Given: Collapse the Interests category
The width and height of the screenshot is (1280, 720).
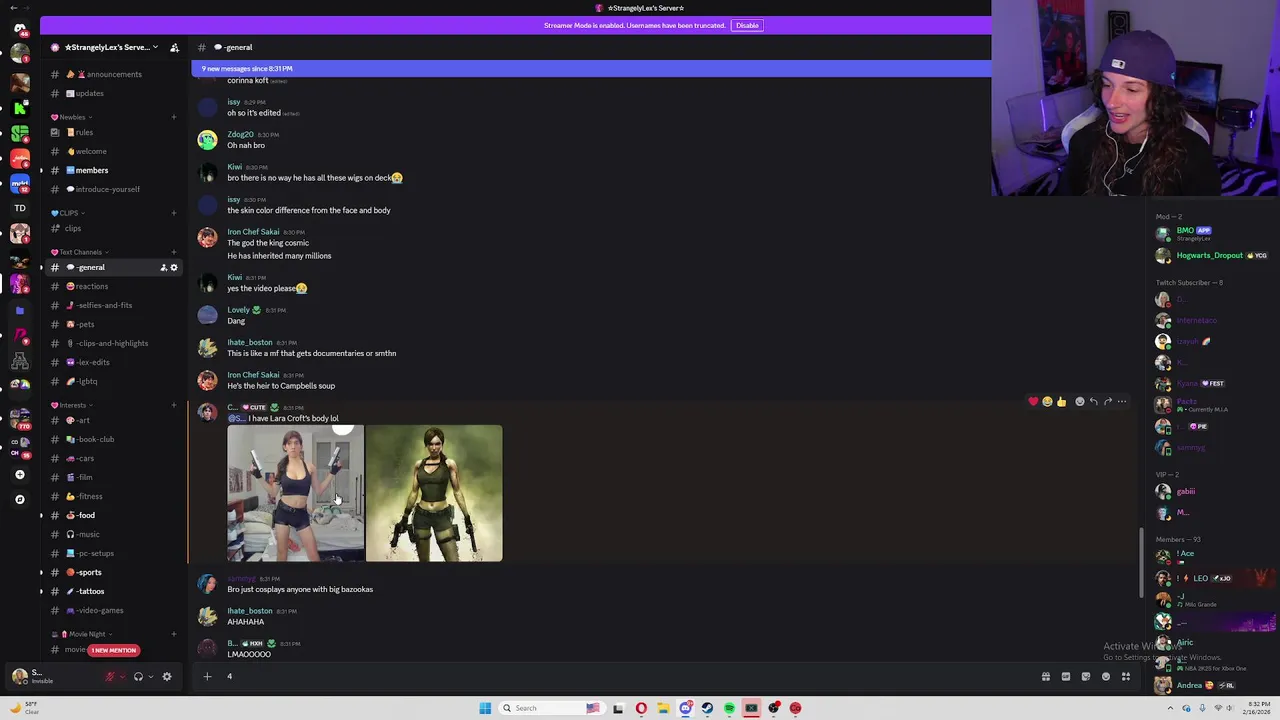Looking at the screenshot, I should point(72,405).
